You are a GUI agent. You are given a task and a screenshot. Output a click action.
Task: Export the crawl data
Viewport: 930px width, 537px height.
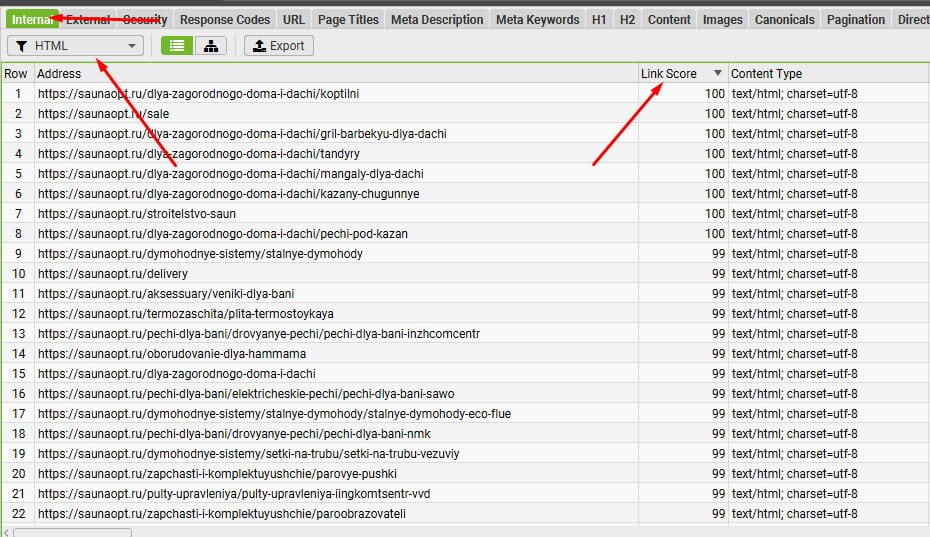pyautogui.click(x=279, y=46)
